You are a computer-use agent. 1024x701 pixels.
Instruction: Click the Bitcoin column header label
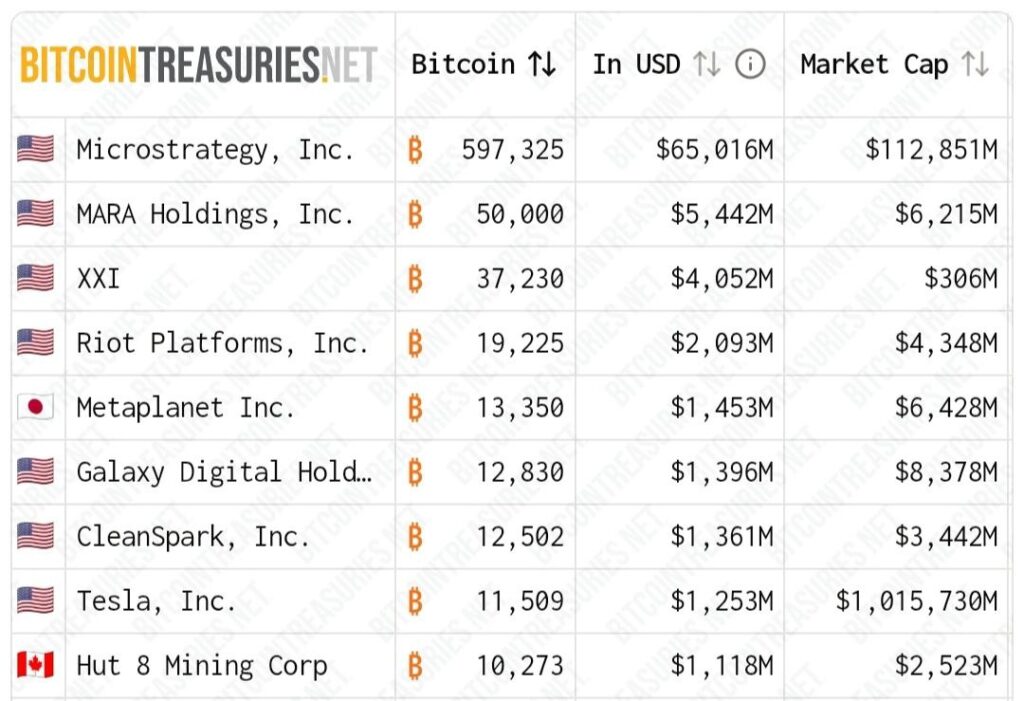coord(463,65)
